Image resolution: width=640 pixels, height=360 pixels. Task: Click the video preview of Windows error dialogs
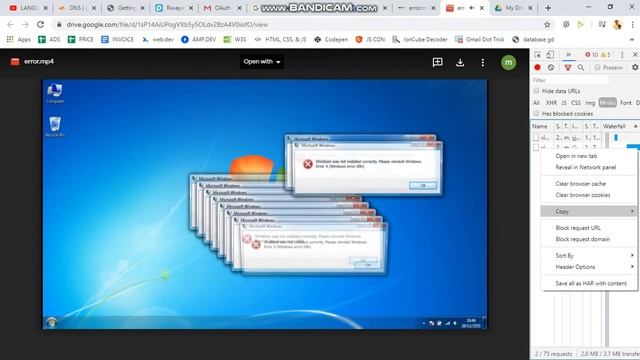coord(264,204)
